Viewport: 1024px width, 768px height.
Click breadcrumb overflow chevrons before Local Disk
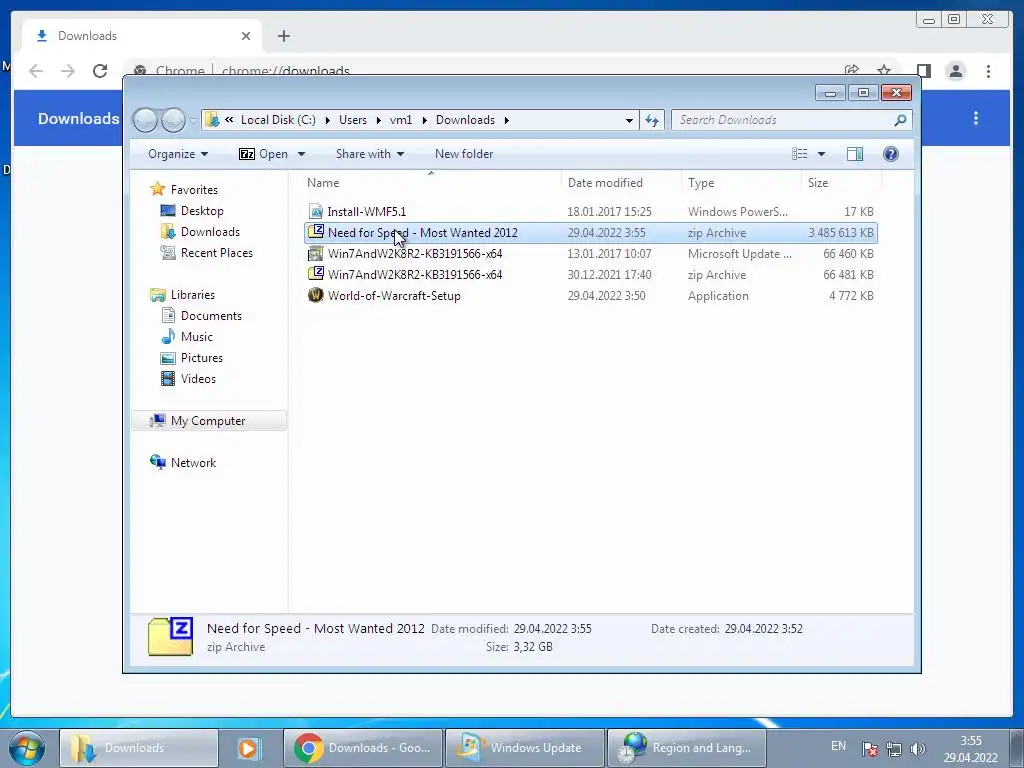229,120
